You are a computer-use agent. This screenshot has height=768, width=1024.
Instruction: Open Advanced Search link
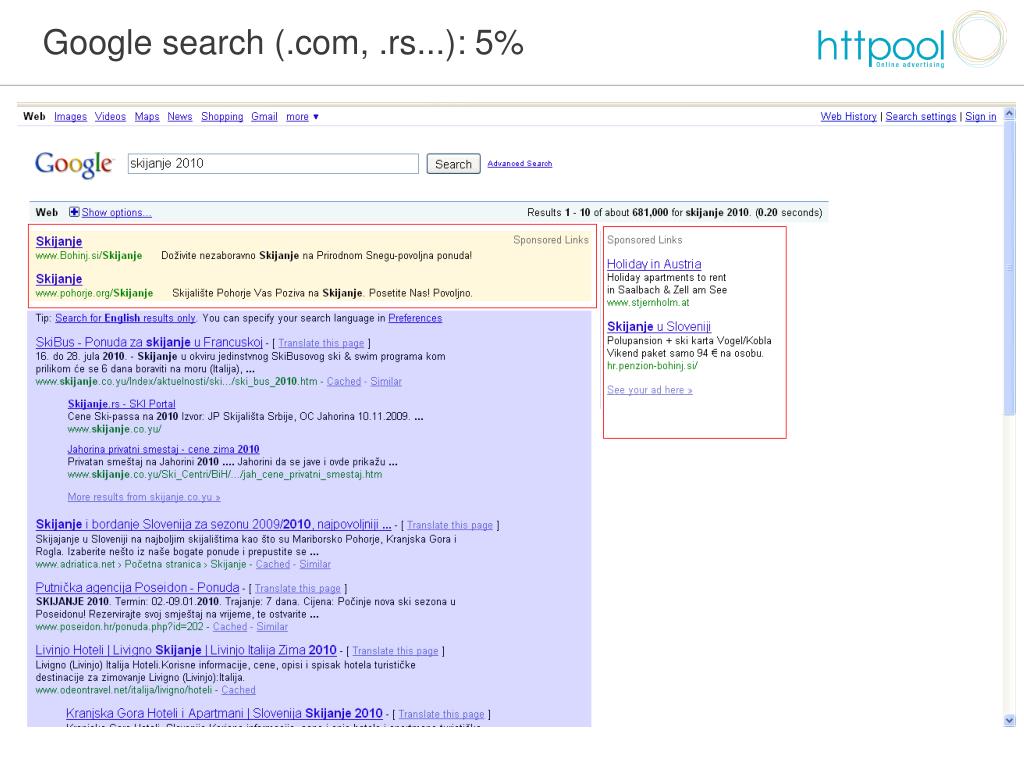click(520, 163)
